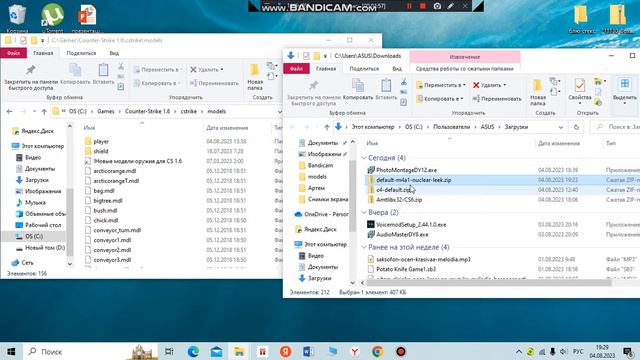Switch to Поделиться tab in models window
640x360 pixels.
[x=81, y=53]
